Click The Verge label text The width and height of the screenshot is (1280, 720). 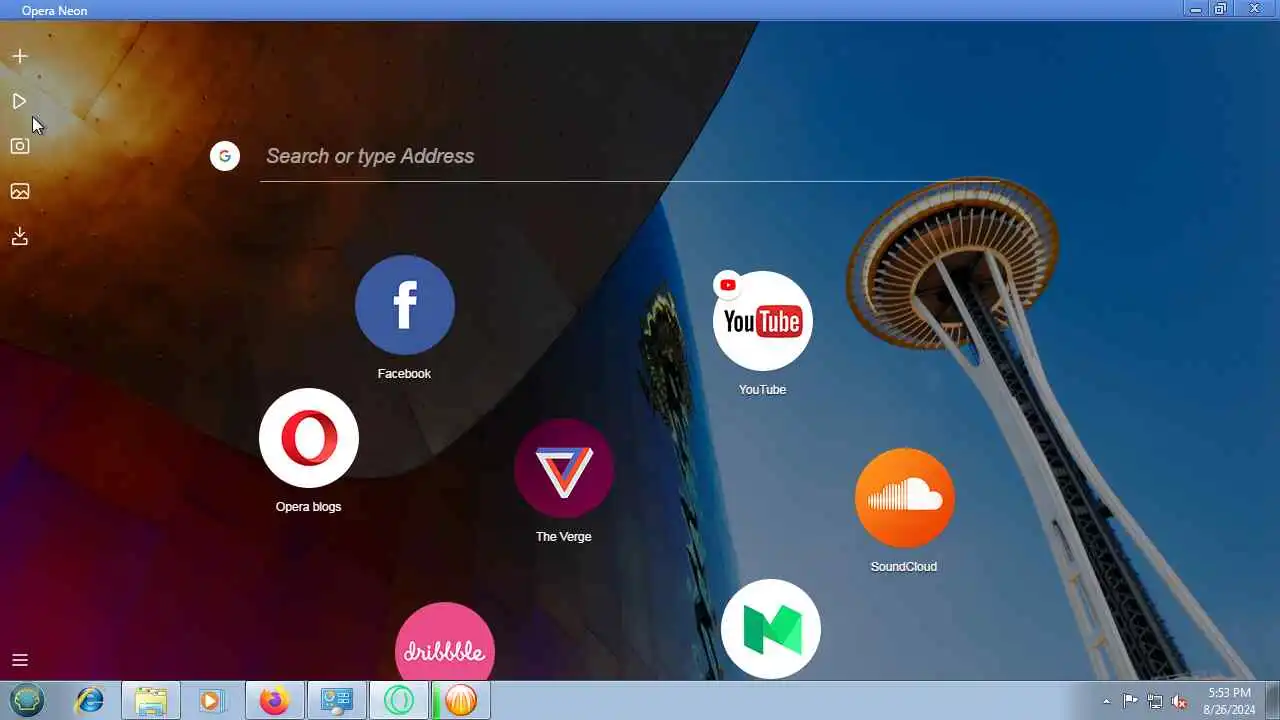563,537
